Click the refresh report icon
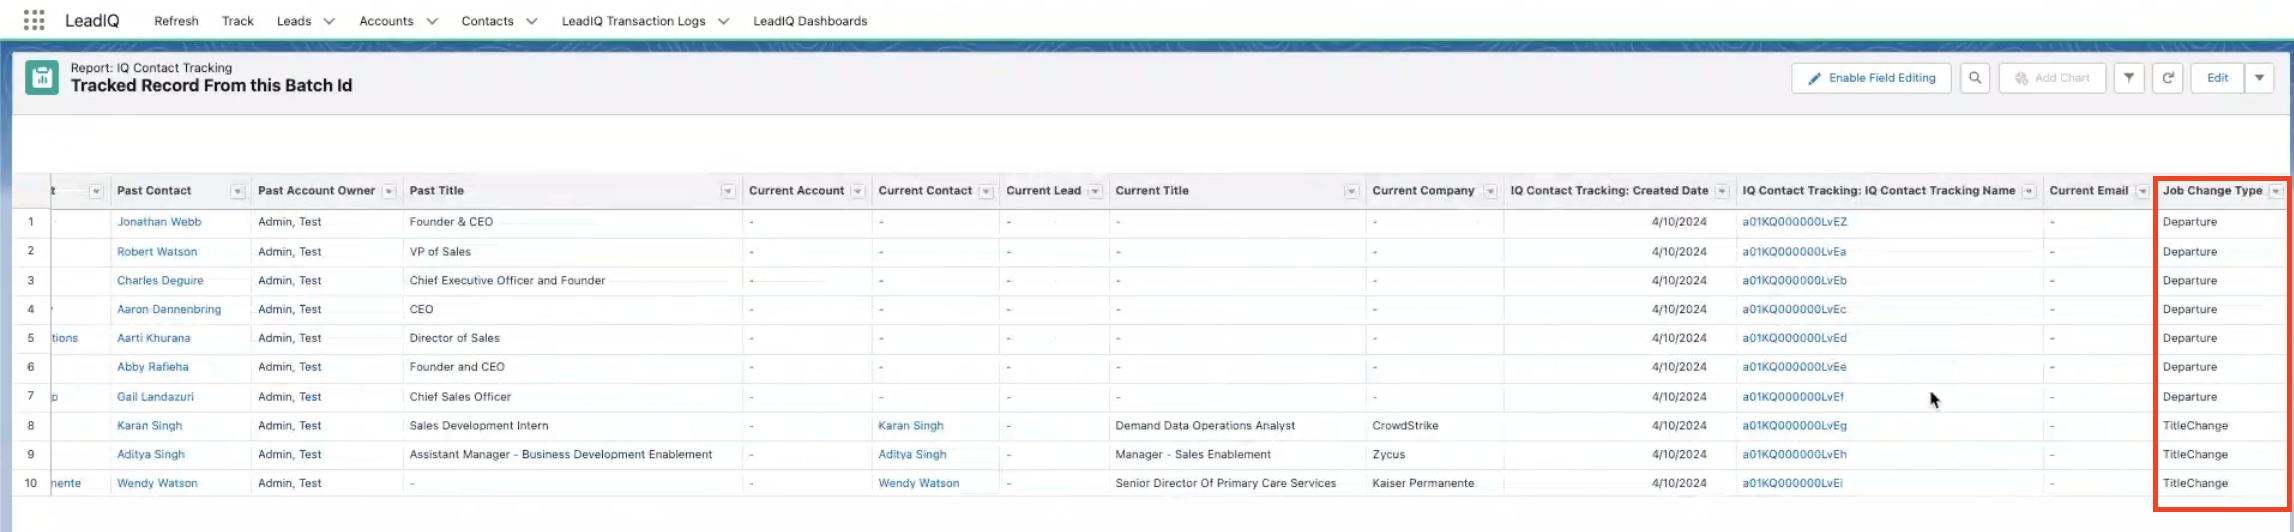Viewport: 2294px width, 532px height. [x=2168, y=78]
